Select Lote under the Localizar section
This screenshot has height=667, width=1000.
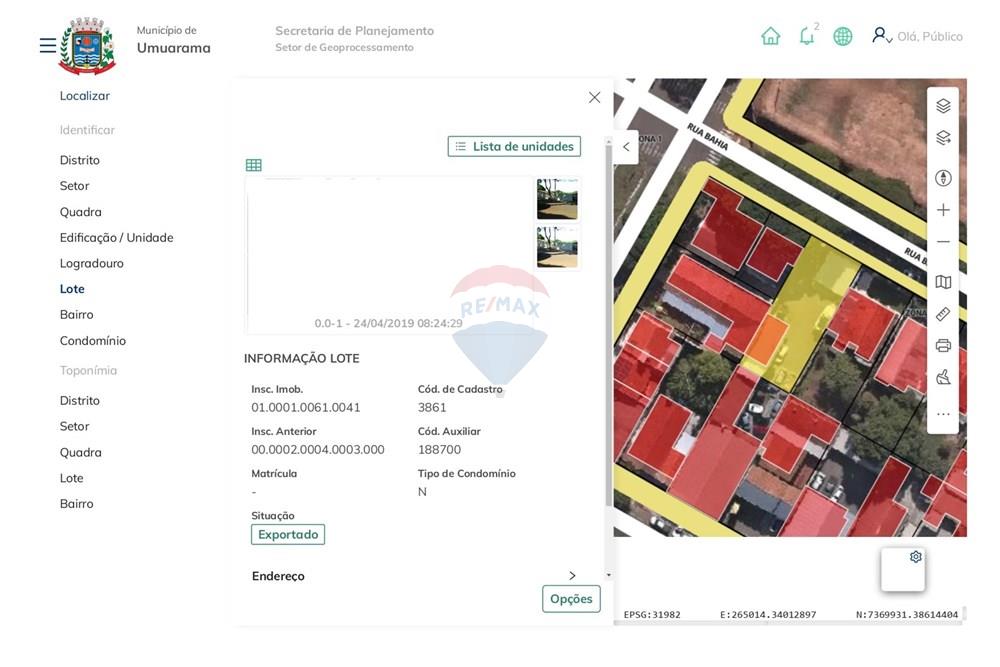click(72, 288)
